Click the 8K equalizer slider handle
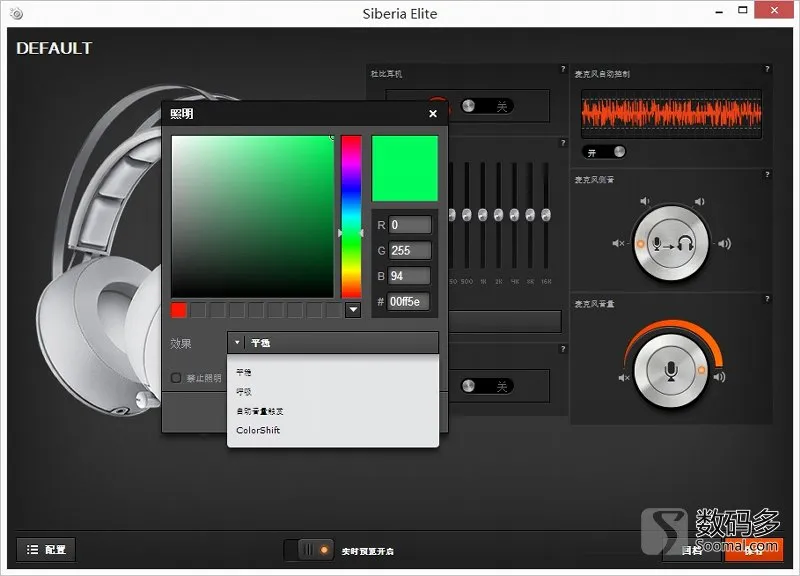The width and height of the screenshot is (800, 576). pos(530,215)
